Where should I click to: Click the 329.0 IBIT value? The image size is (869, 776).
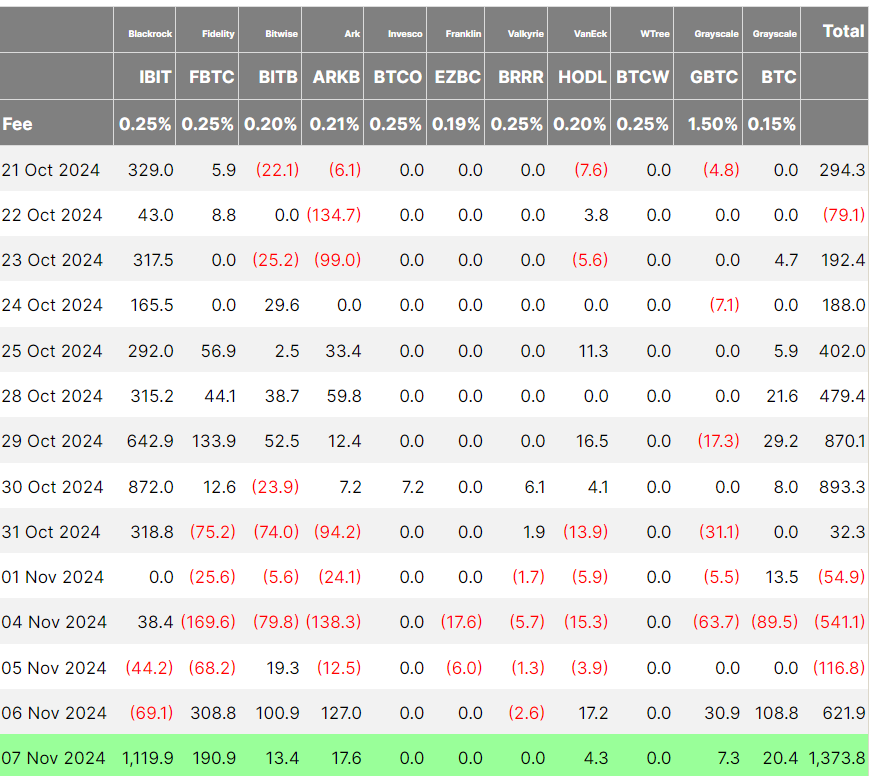(151, 170)
